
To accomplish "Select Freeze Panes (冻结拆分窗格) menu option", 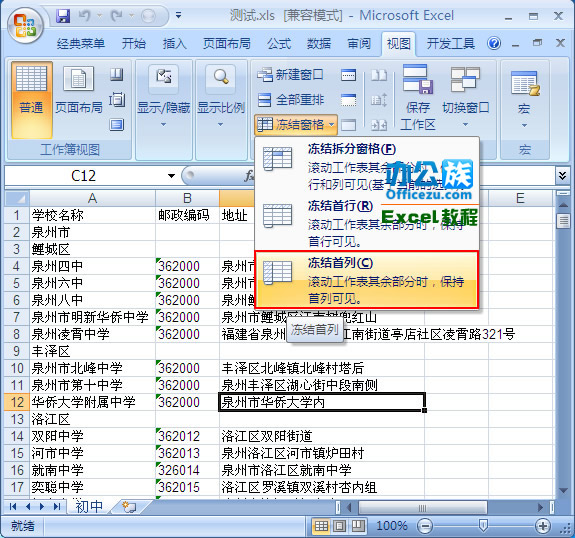I will point(367,166).
